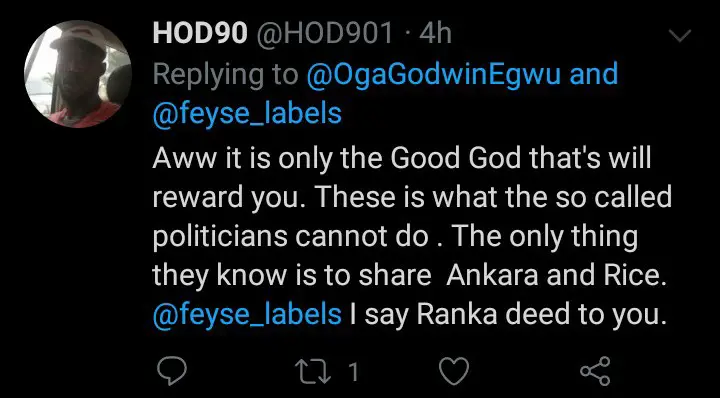Like the tweet with the heart icon
The width and height of the screenshot is (720, 398).
click(x=454, y=371)
